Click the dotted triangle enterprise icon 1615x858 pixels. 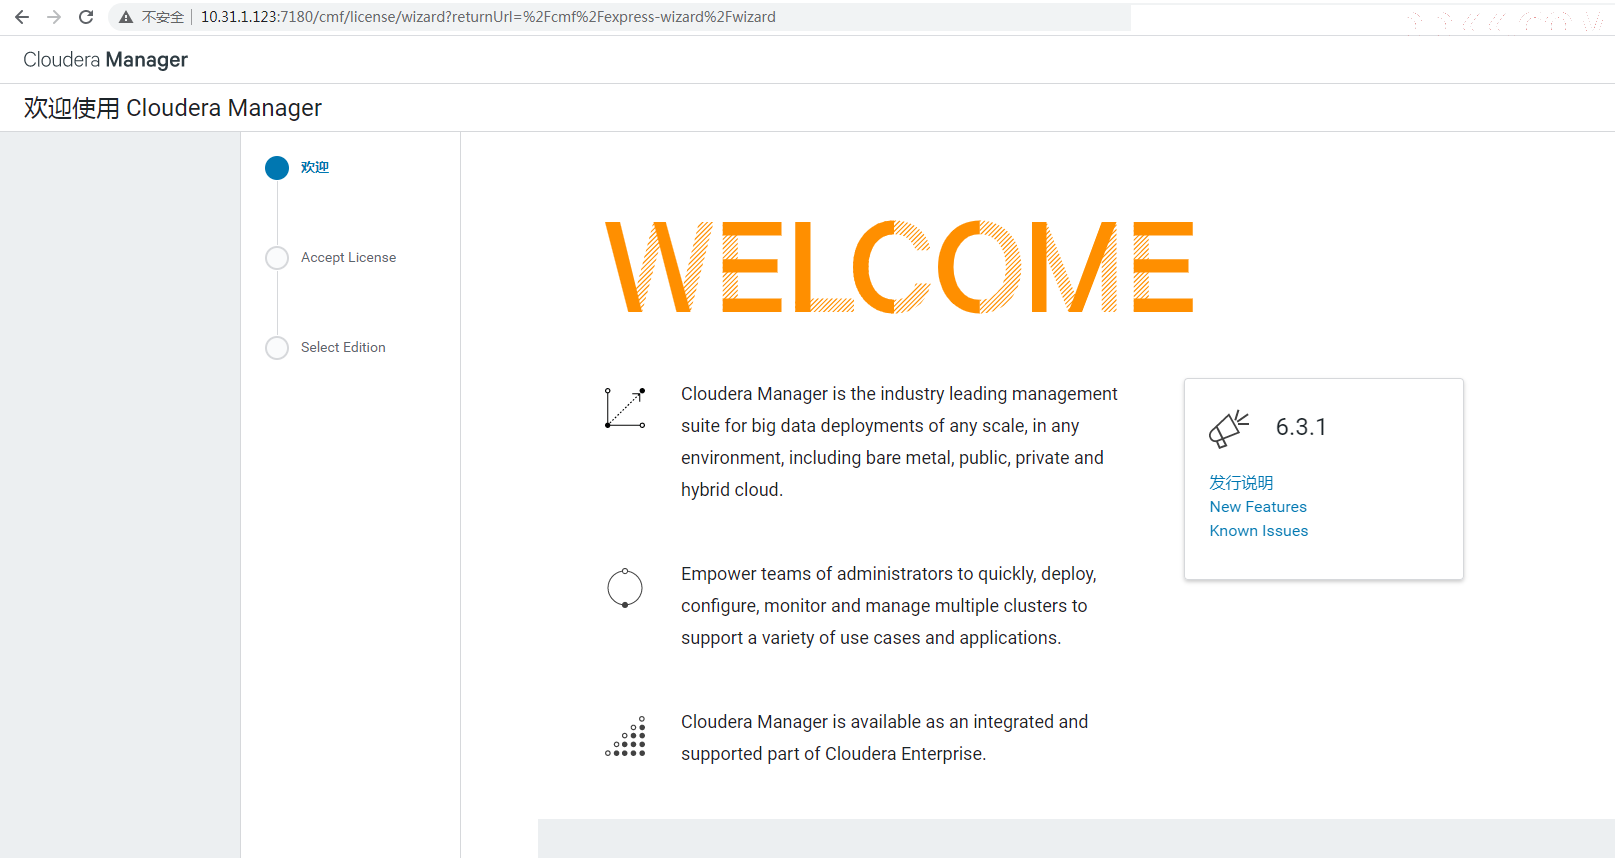pyautogui.click(x=626, y=736)
